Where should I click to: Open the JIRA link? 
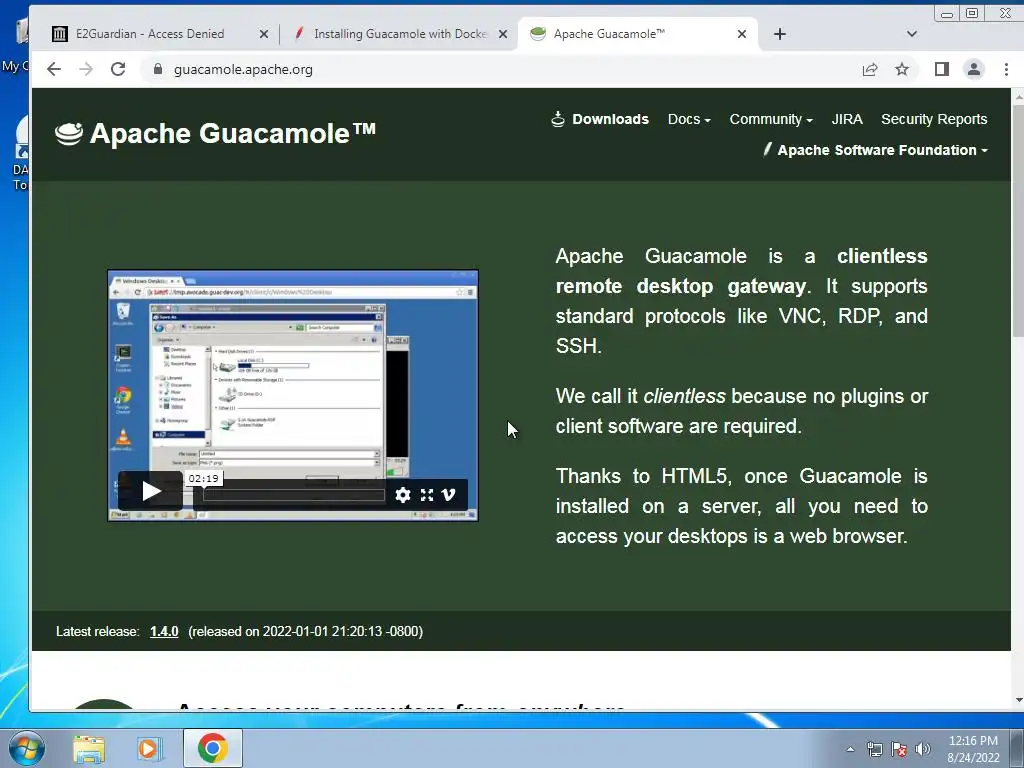[x=847, y=119]
